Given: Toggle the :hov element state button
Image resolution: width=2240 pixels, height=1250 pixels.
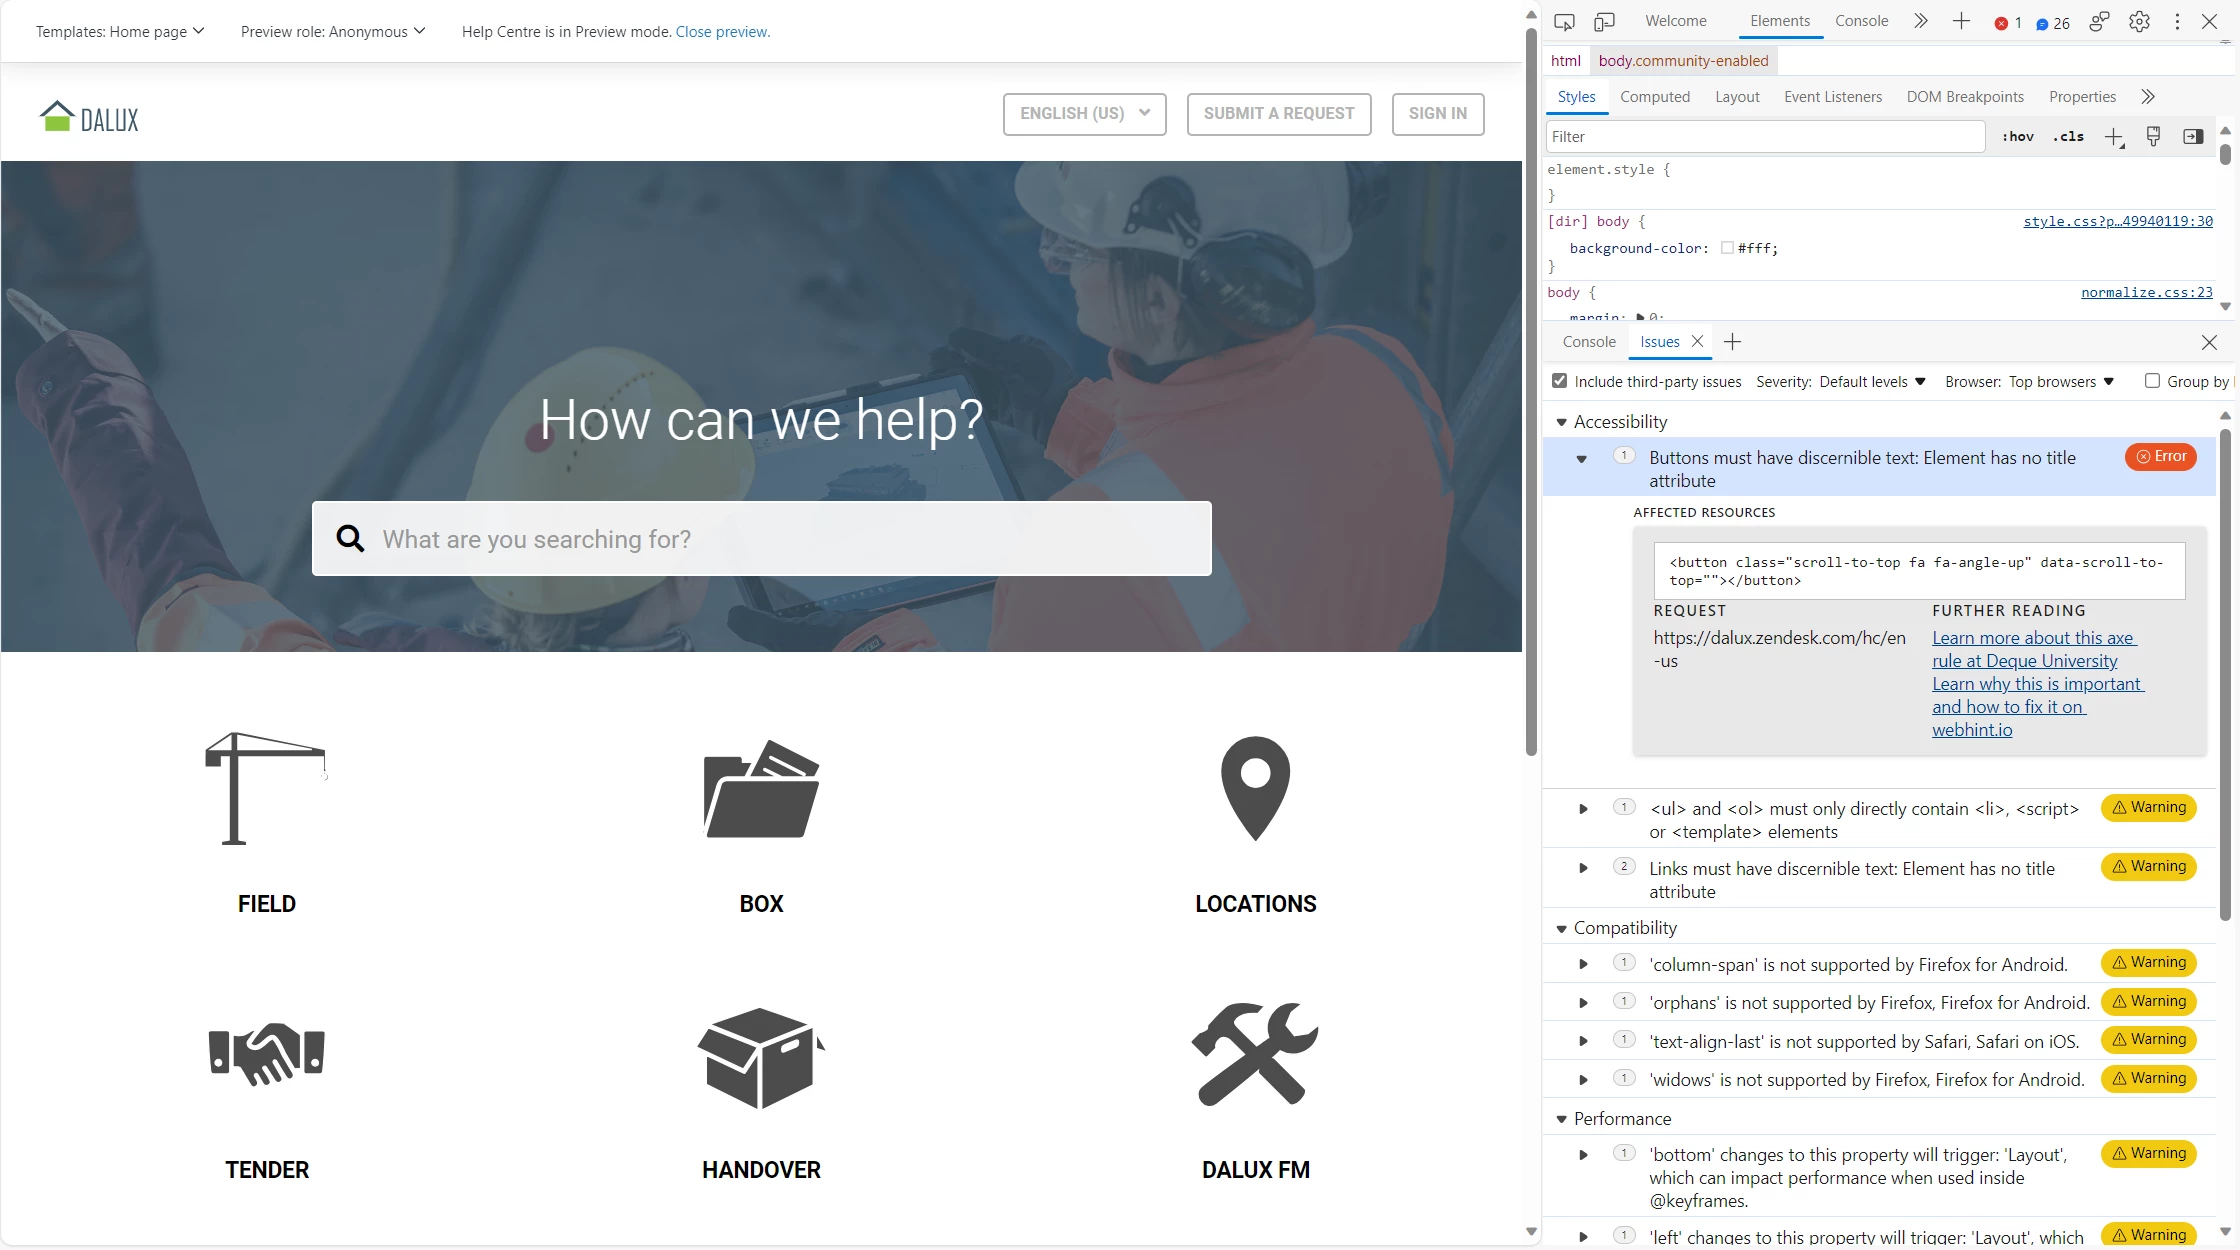Looking at the screenshot, I should click(x=2017, y=137).
